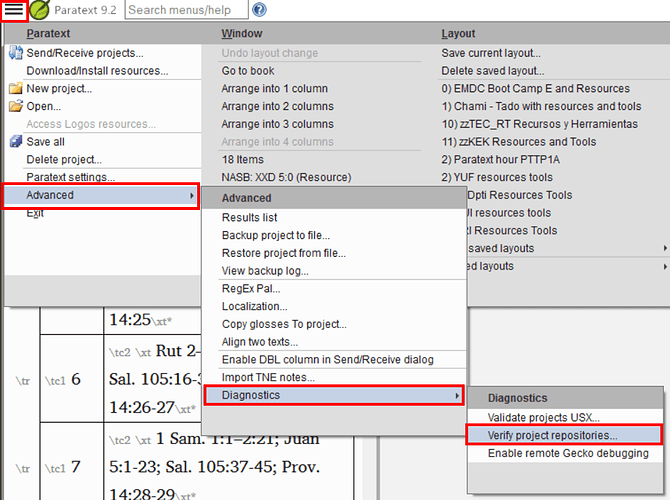
Task: Choose Delete project...
Action: pyautogui.click(x=64, y=159)
